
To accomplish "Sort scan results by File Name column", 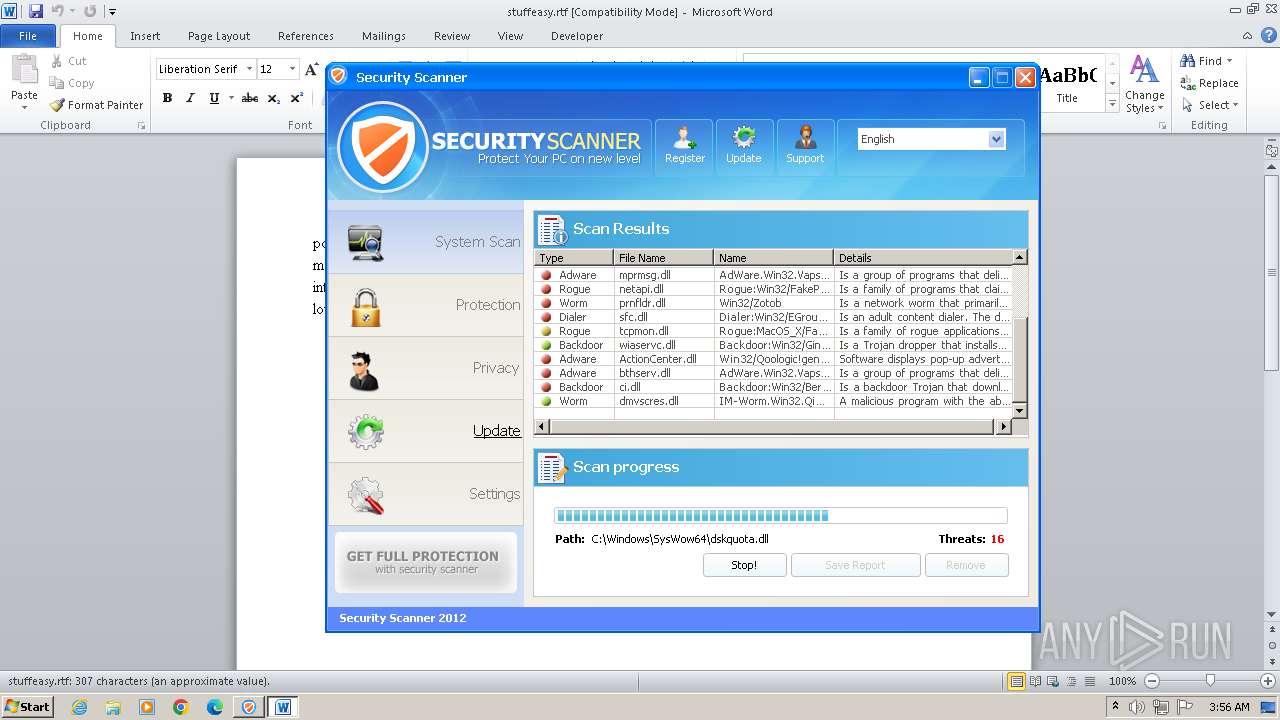I will coord(664,258).
